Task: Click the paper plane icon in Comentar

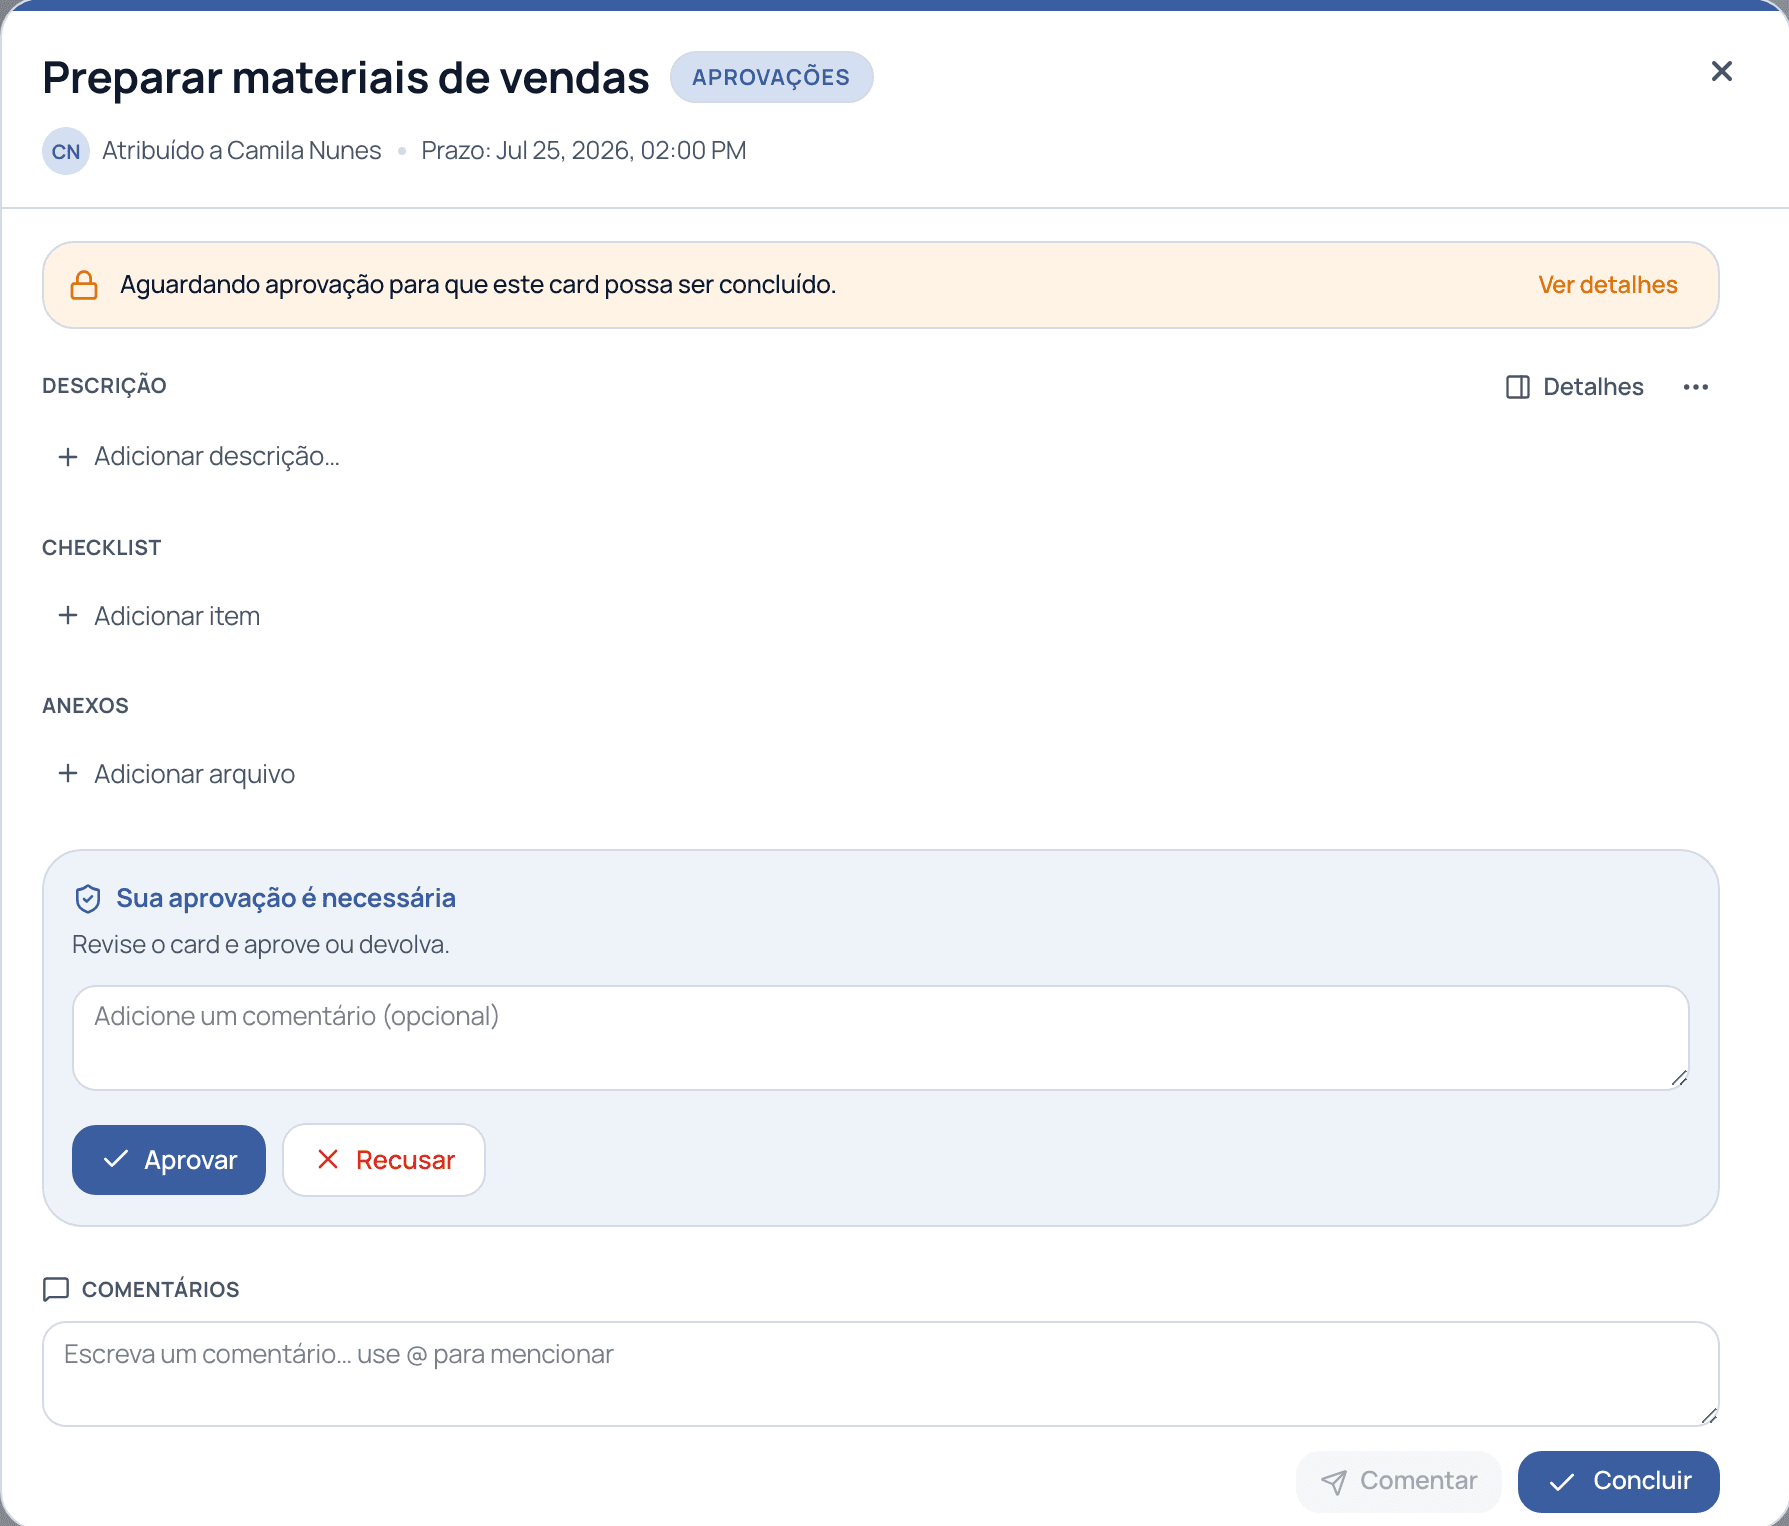Action: [1334, 1482]
